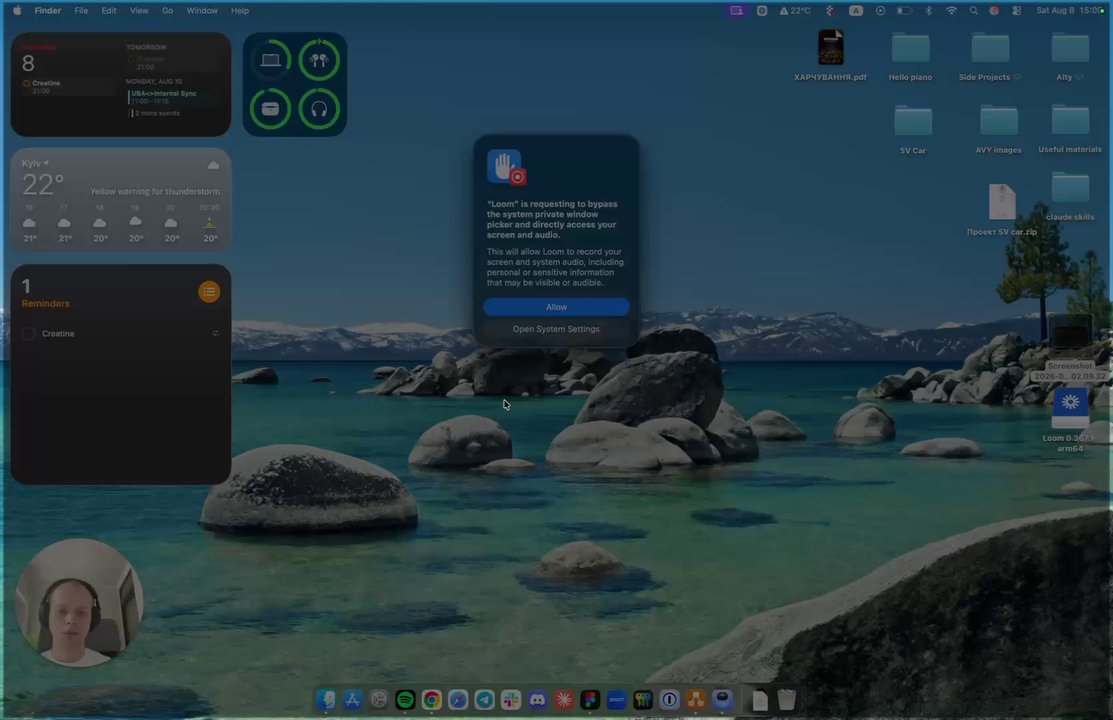Open Telegram from the Dock
Screen dimensions: 1113x720
coord(484,700)
